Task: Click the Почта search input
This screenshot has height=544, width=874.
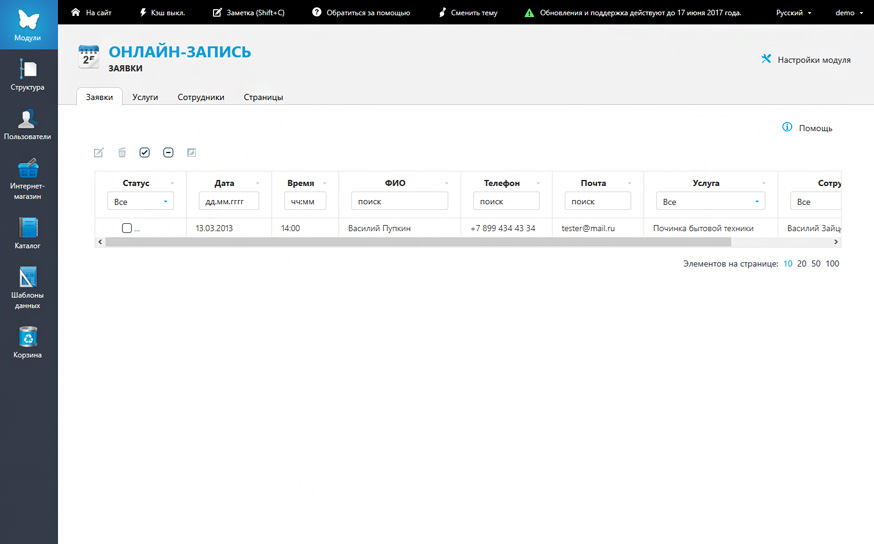Action: pyautogui.click(x=598, y=201)
